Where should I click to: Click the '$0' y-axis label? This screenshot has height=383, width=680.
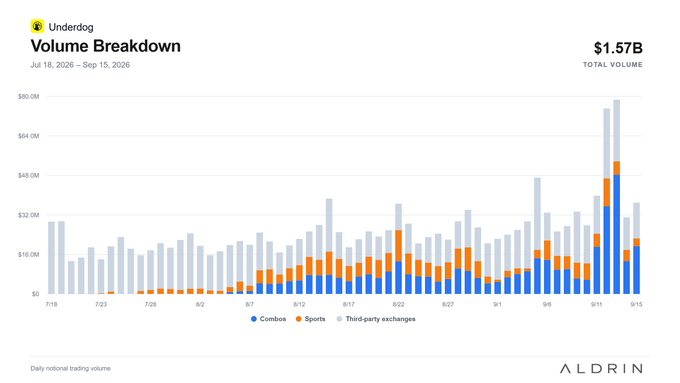[36, 294]
